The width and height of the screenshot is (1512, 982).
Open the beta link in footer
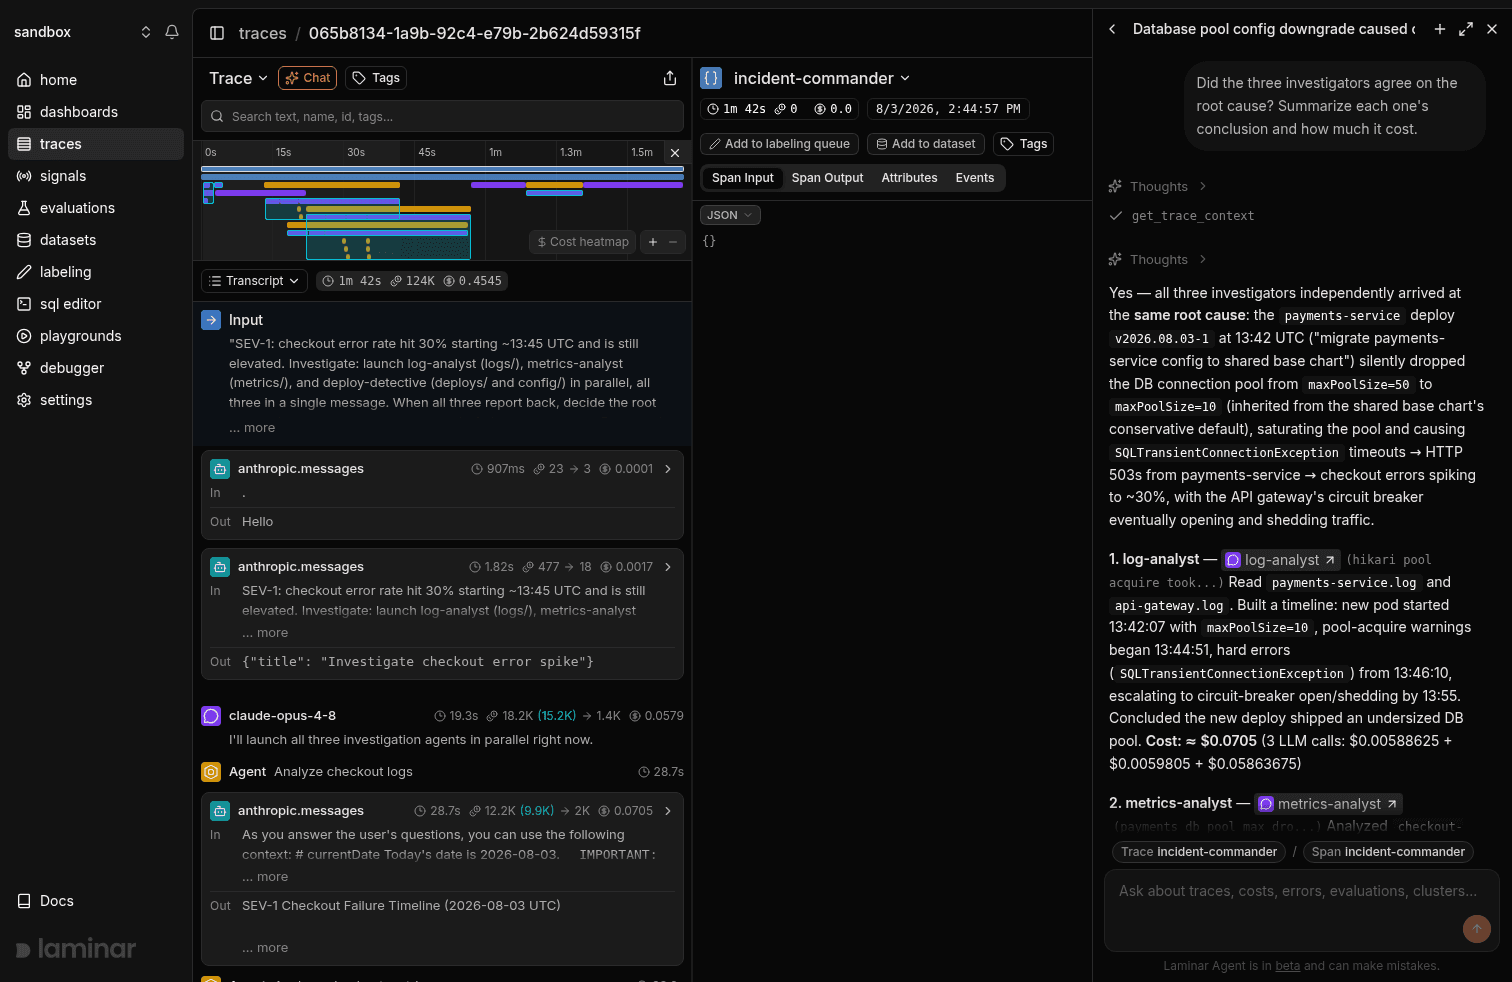tap(1288, 966)
